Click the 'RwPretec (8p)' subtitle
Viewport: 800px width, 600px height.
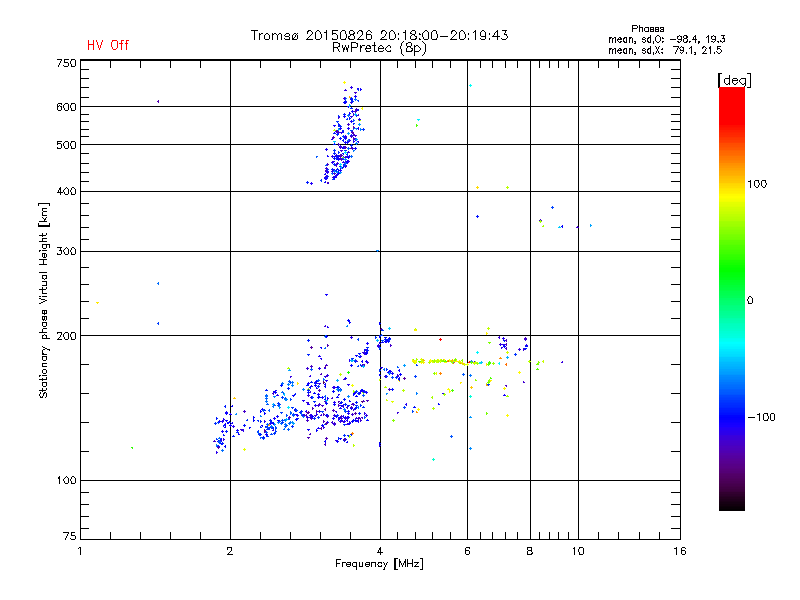click(379, 48)
